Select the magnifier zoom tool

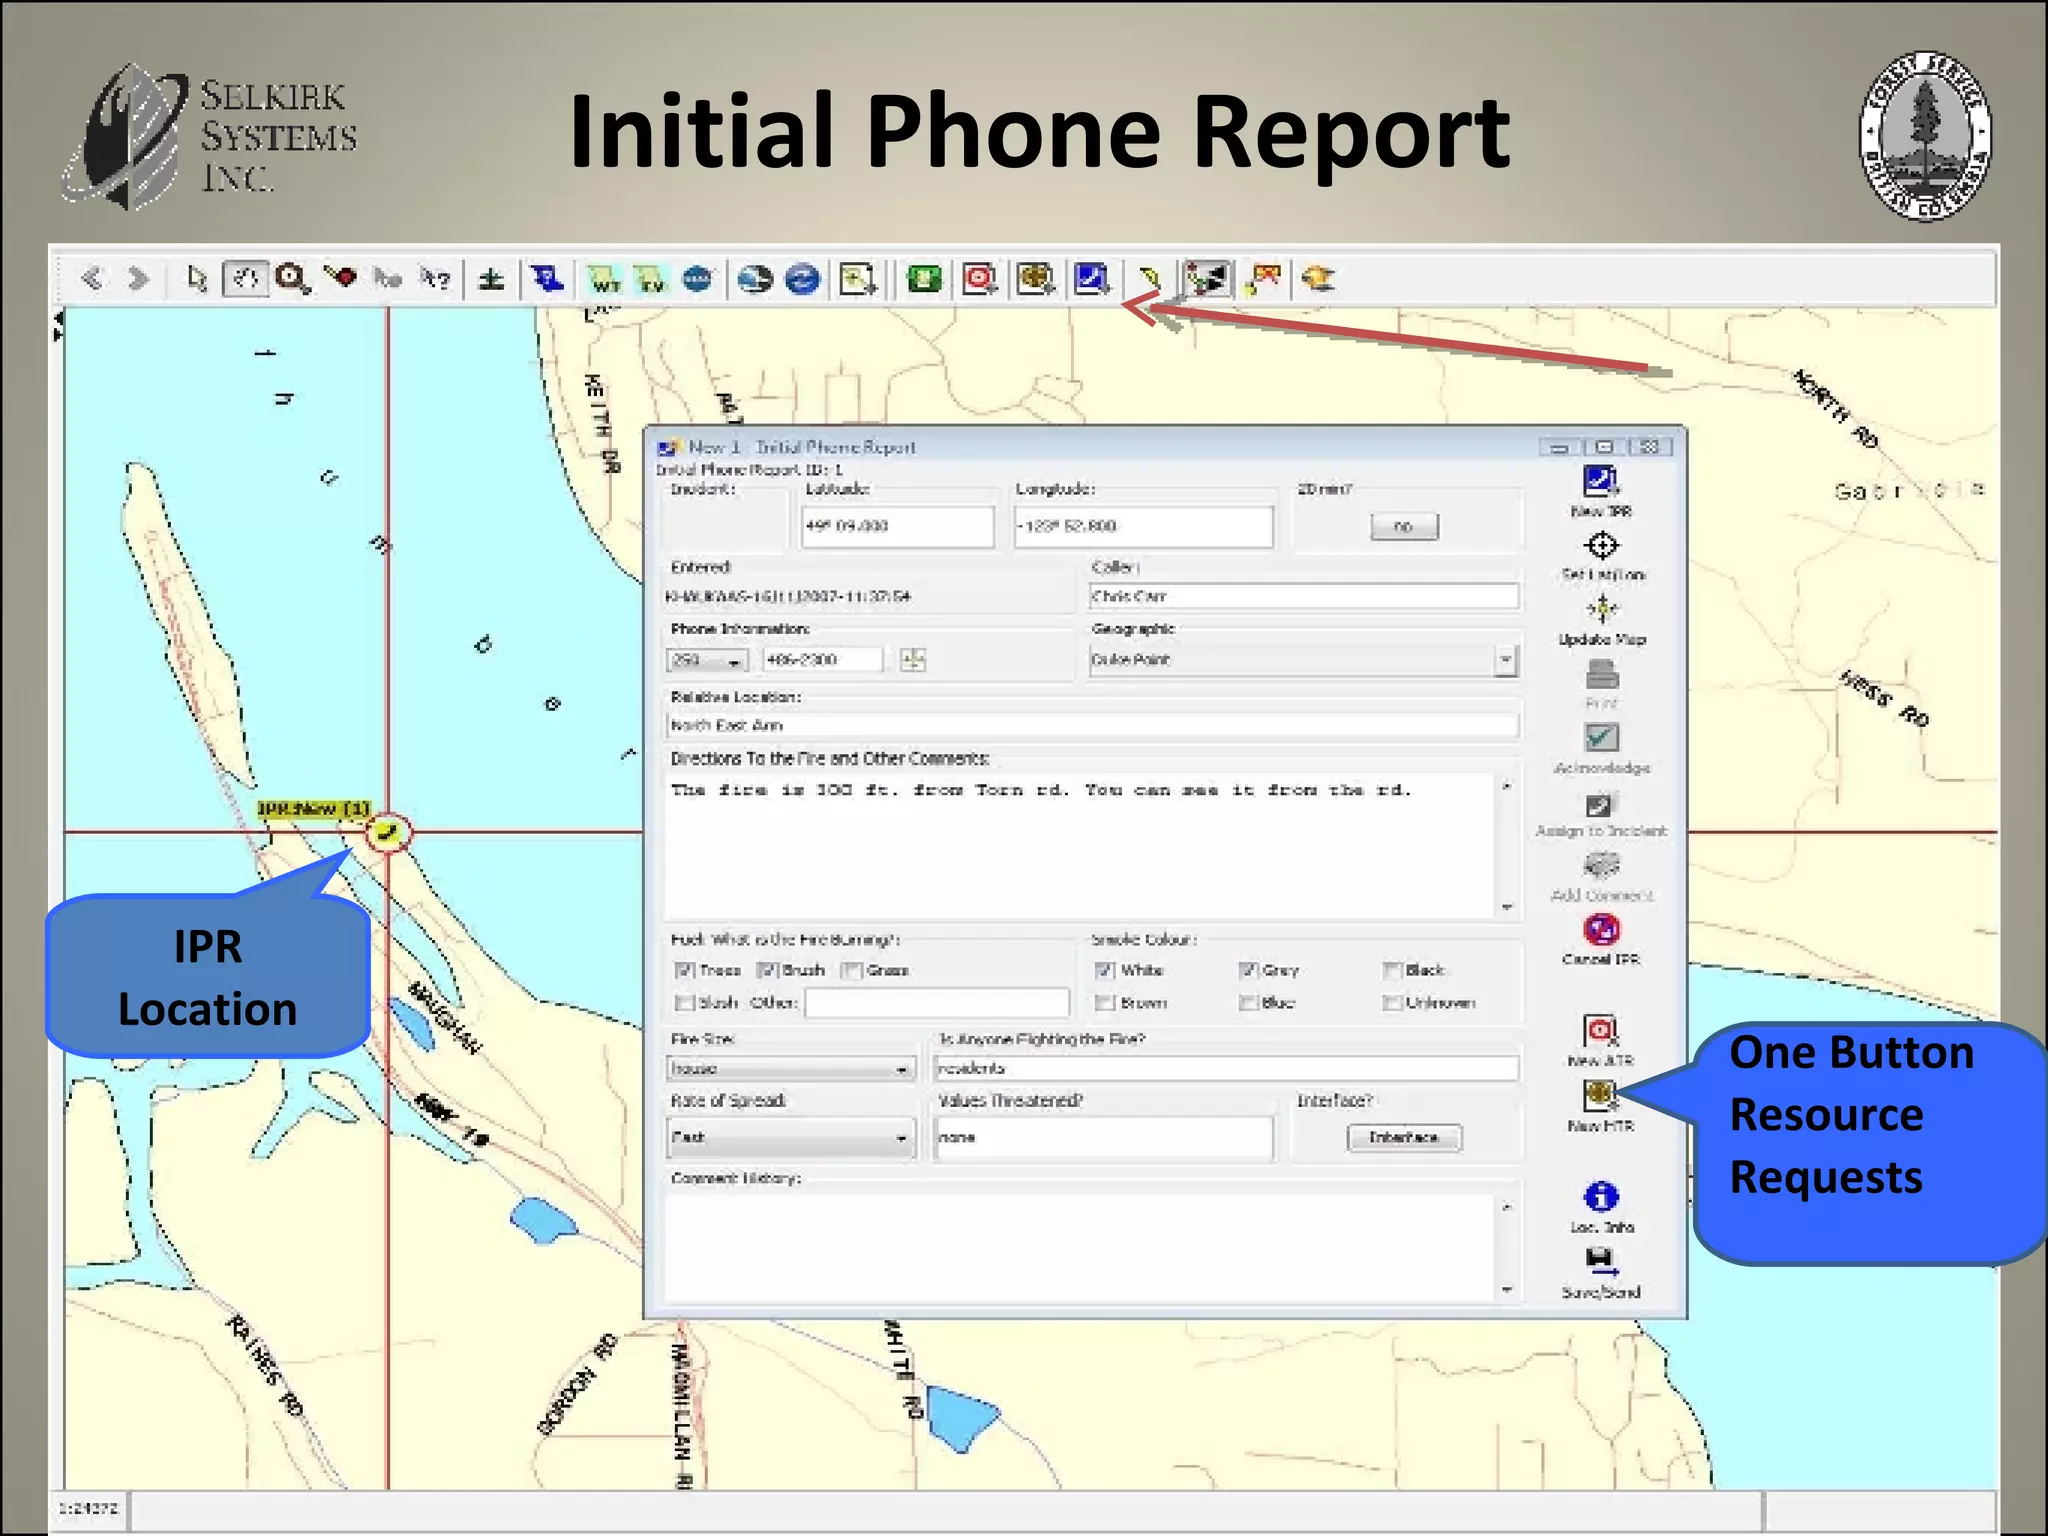292,278
